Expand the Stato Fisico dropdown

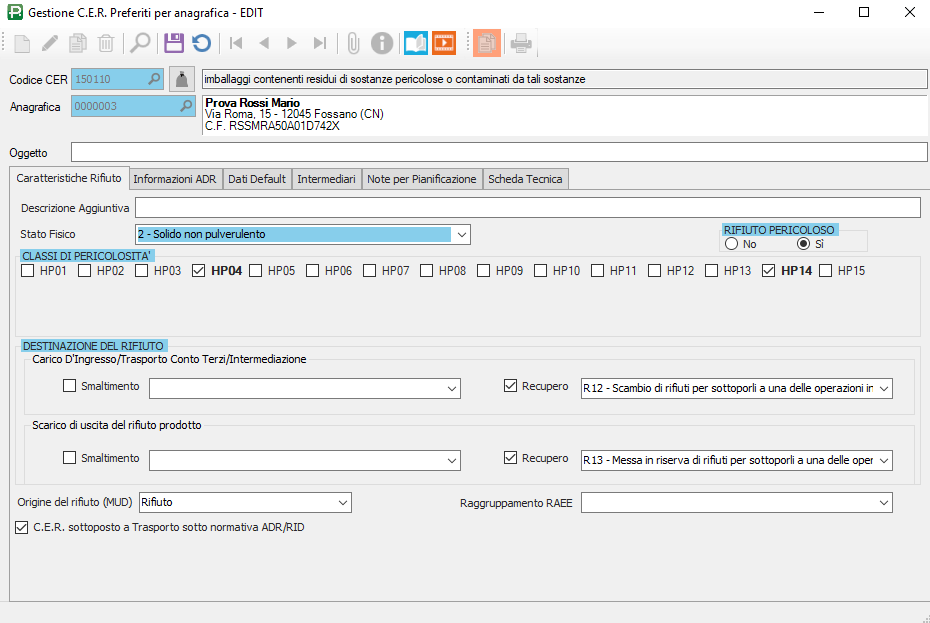coord(460,235)
